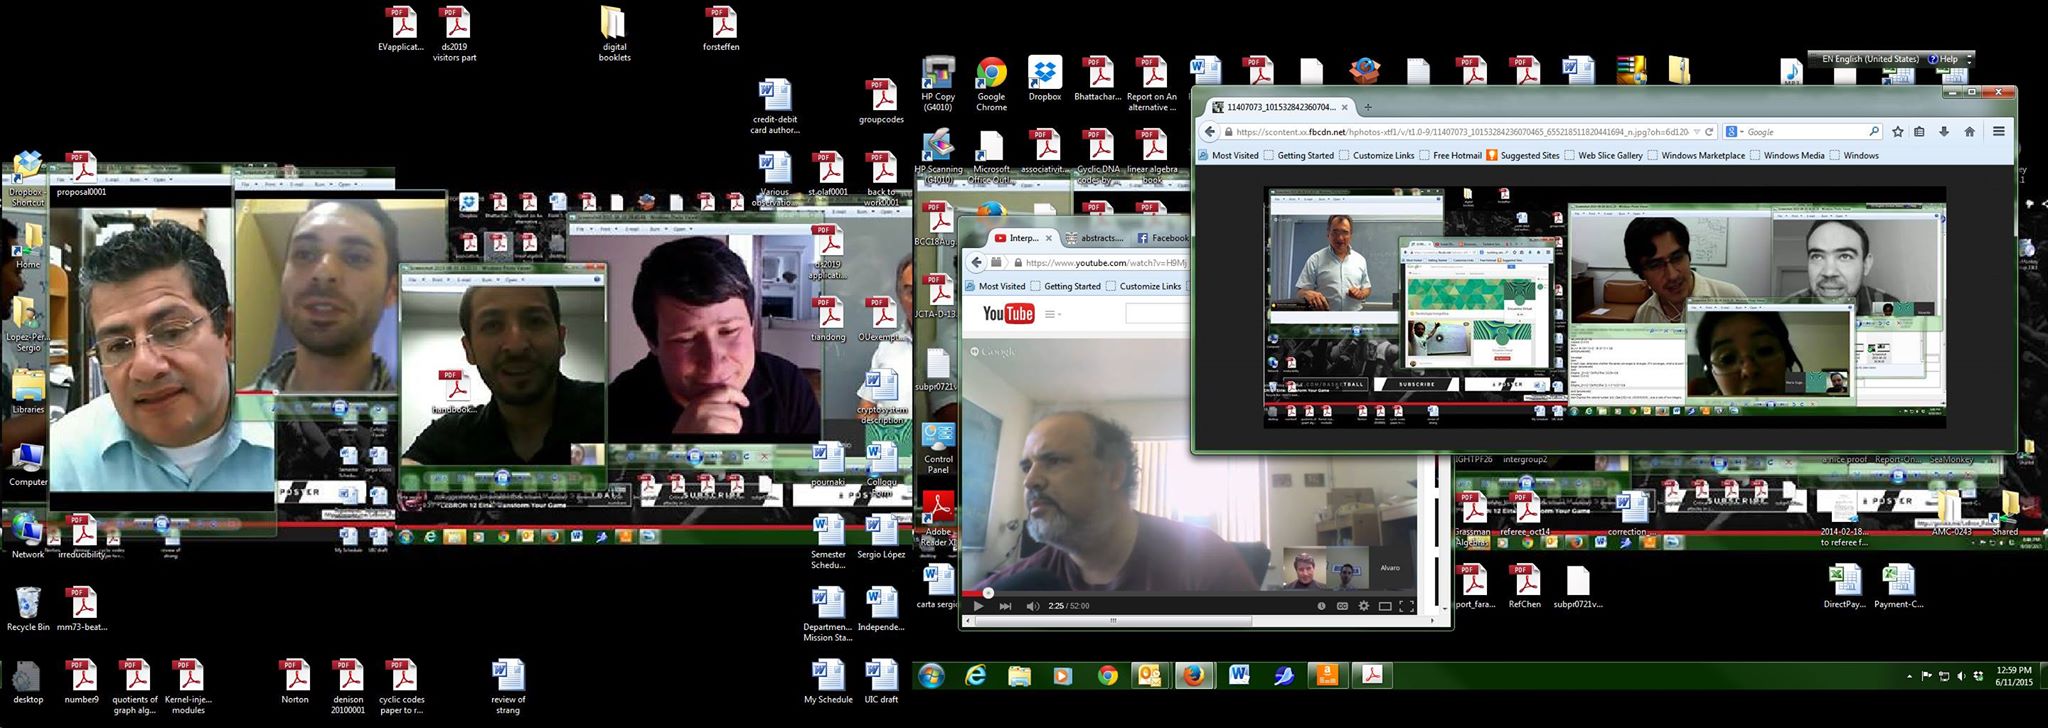
Task: Click the YouTube search box
Action: [x=1158, y=314]
